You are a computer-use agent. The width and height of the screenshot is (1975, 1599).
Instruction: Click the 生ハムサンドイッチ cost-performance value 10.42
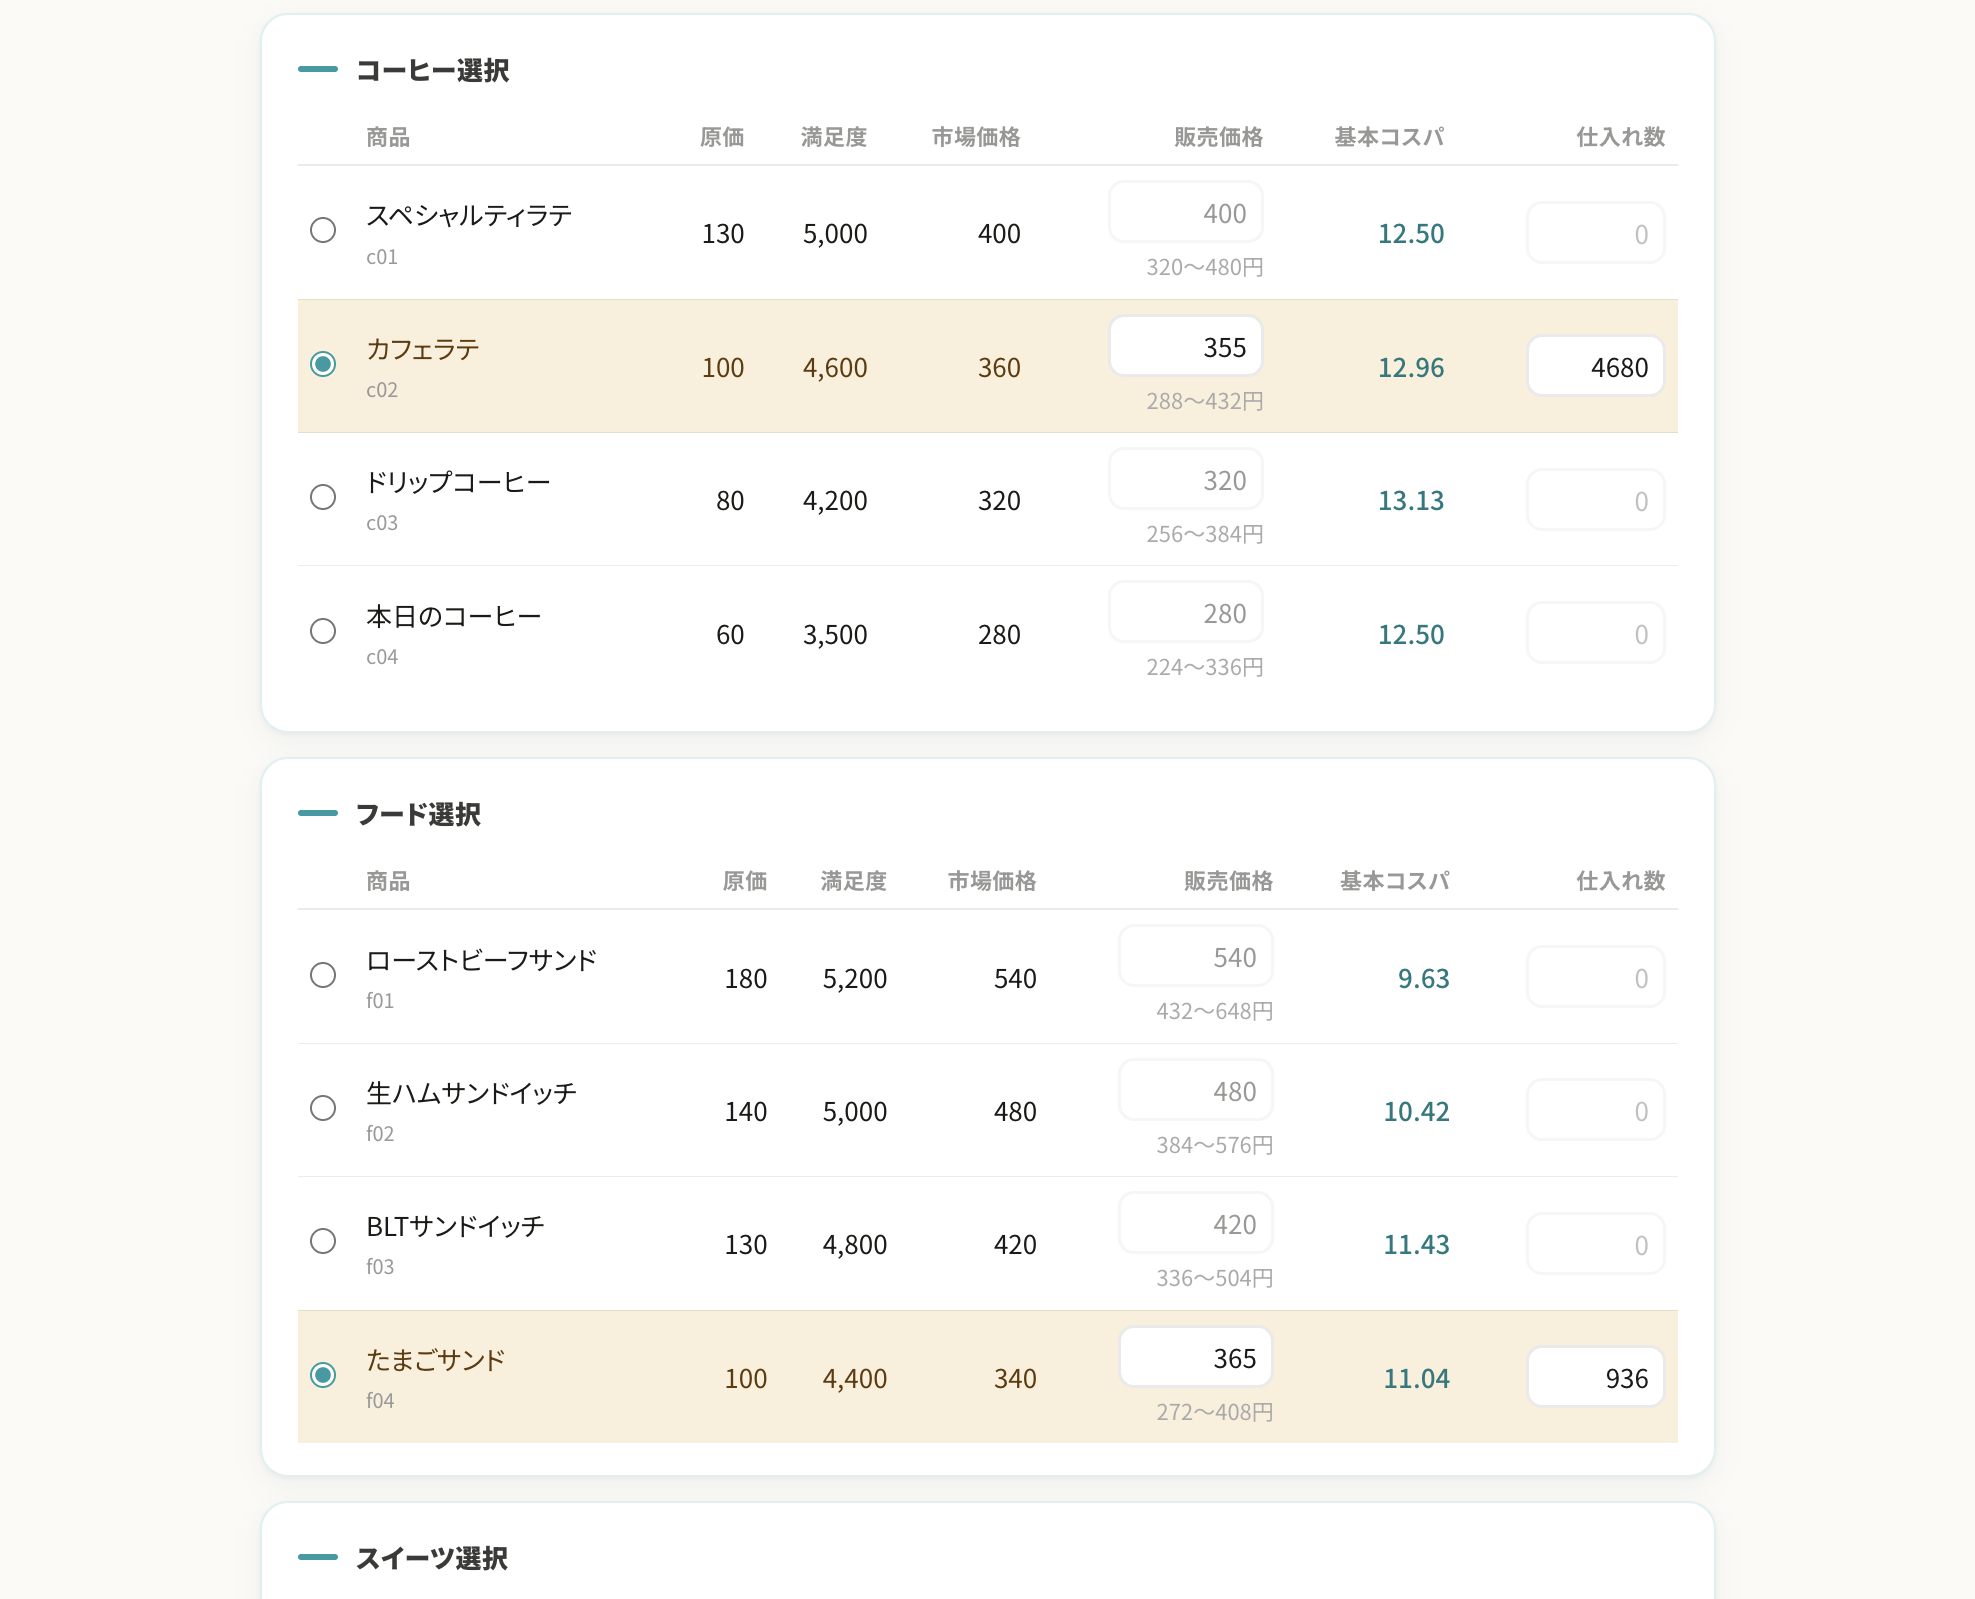click(x=1416, y=1112)
